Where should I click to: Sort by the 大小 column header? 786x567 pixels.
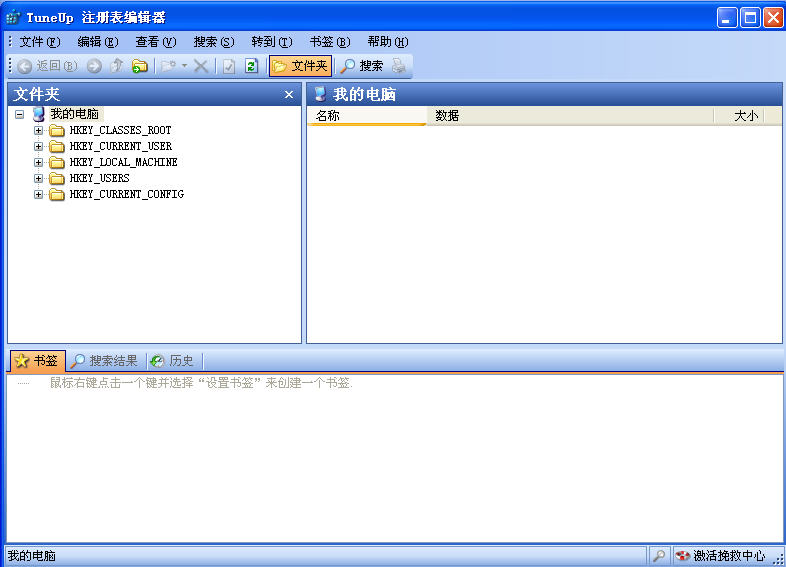(739, 116)
